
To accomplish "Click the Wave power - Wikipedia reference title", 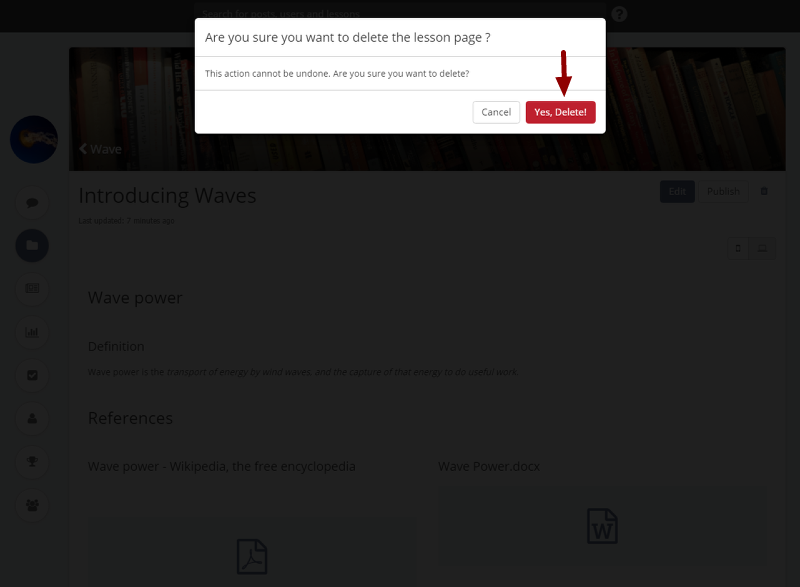I will click(221, 466).
